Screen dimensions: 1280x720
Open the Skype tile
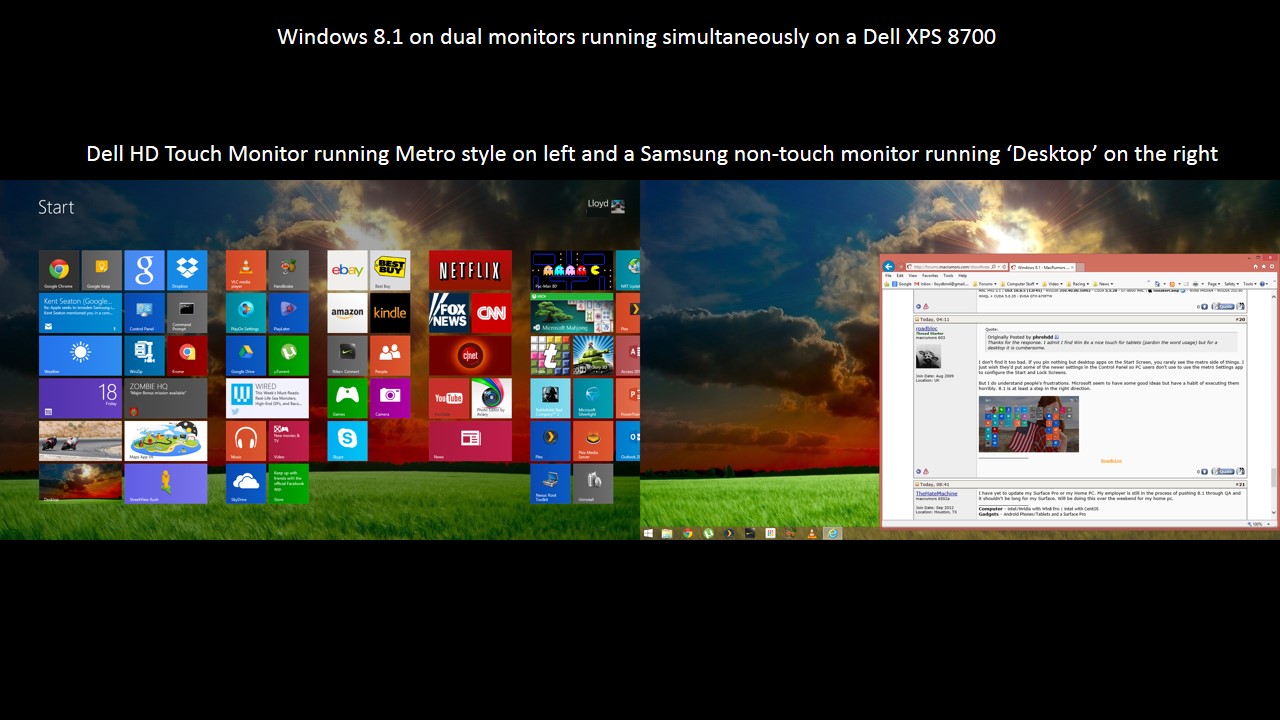pos(347,441)
